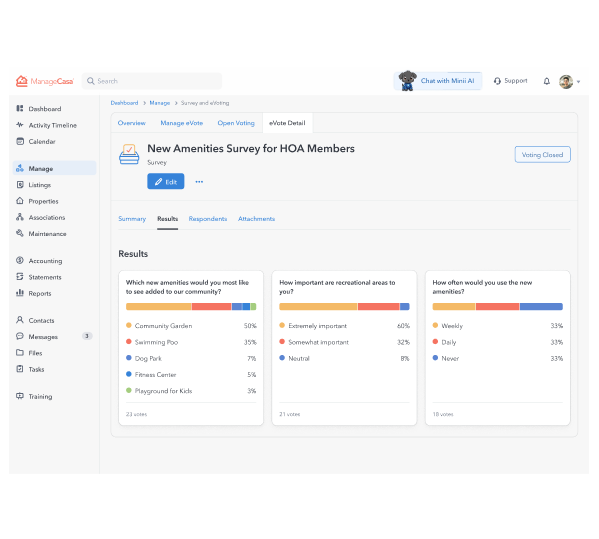The height and width of the screenshot is (539, 599).
Task: Open the Dashboard sidebar icon
Action: point(20,108)
